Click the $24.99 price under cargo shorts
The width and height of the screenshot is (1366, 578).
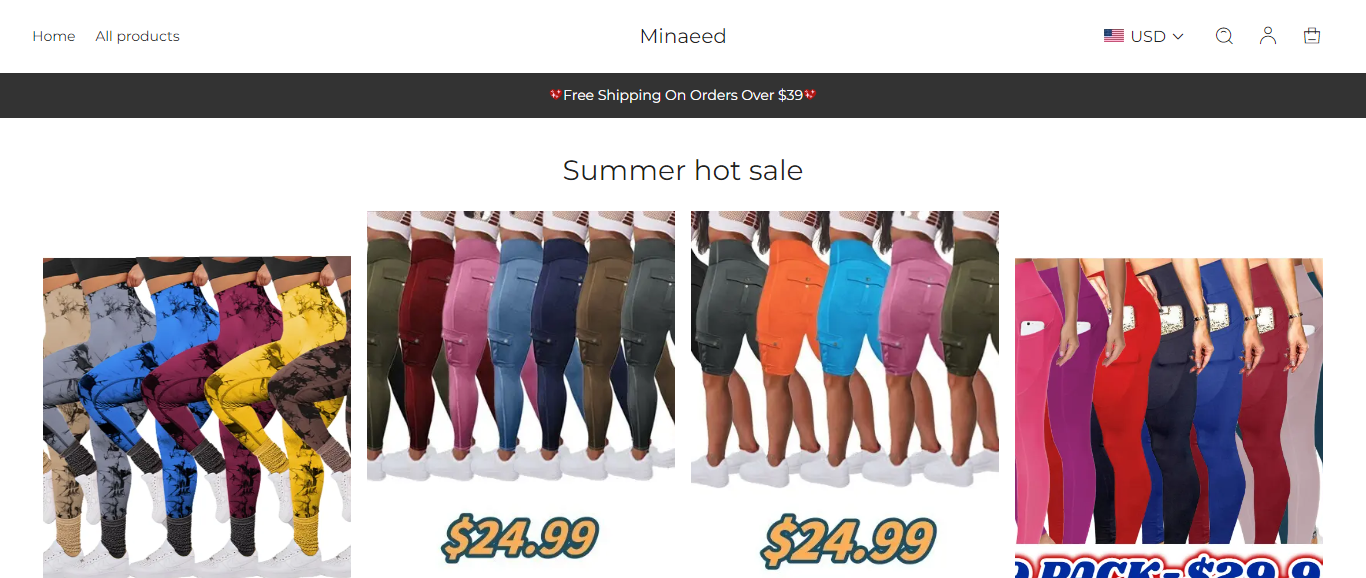point(849,540)
